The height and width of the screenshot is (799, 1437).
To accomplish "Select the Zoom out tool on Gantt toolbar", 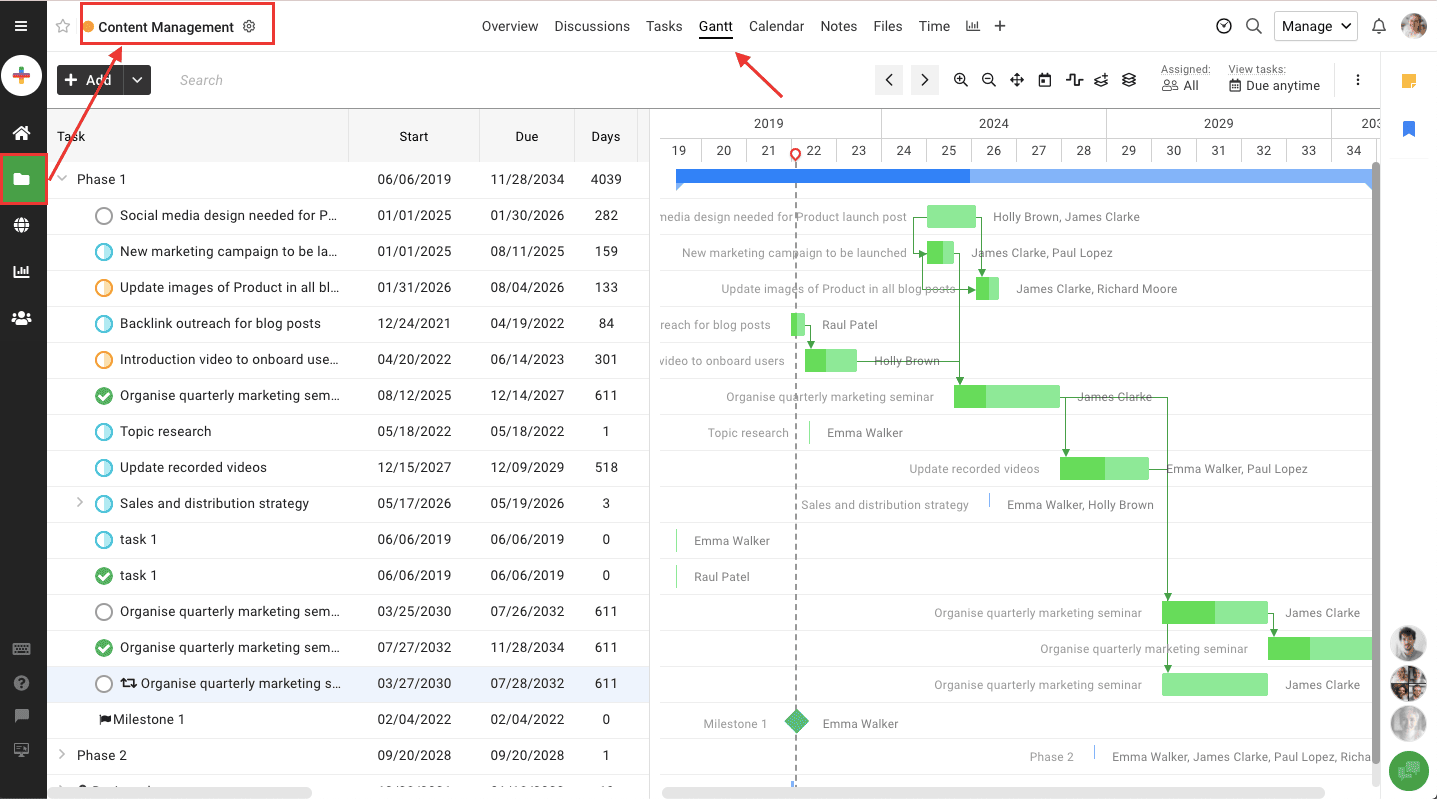I will (989, 80).
